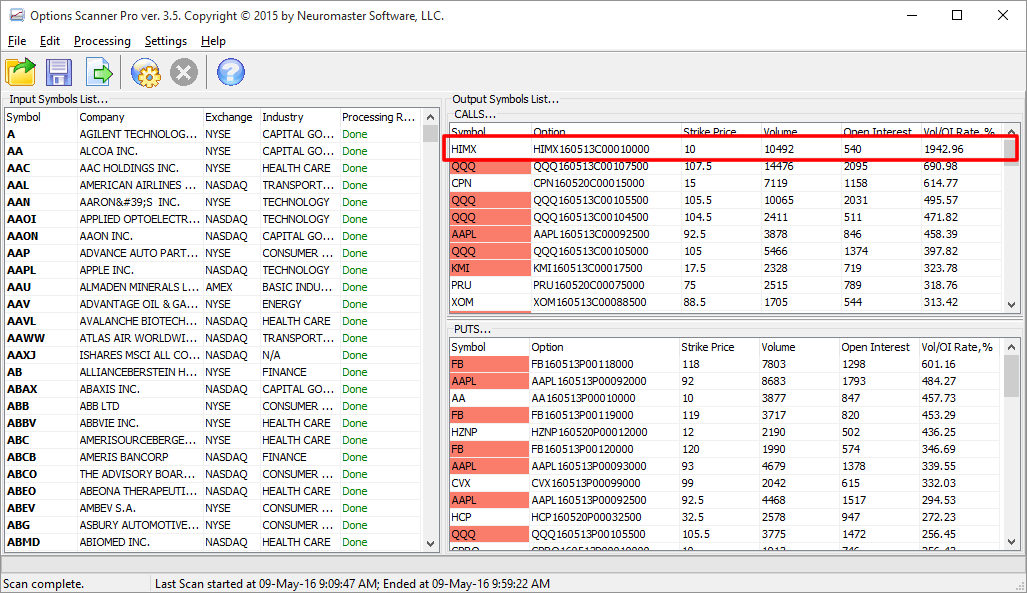Click the globe-and-gear processing toolbar icon
1027x593 pixels.
coord(145,72)
